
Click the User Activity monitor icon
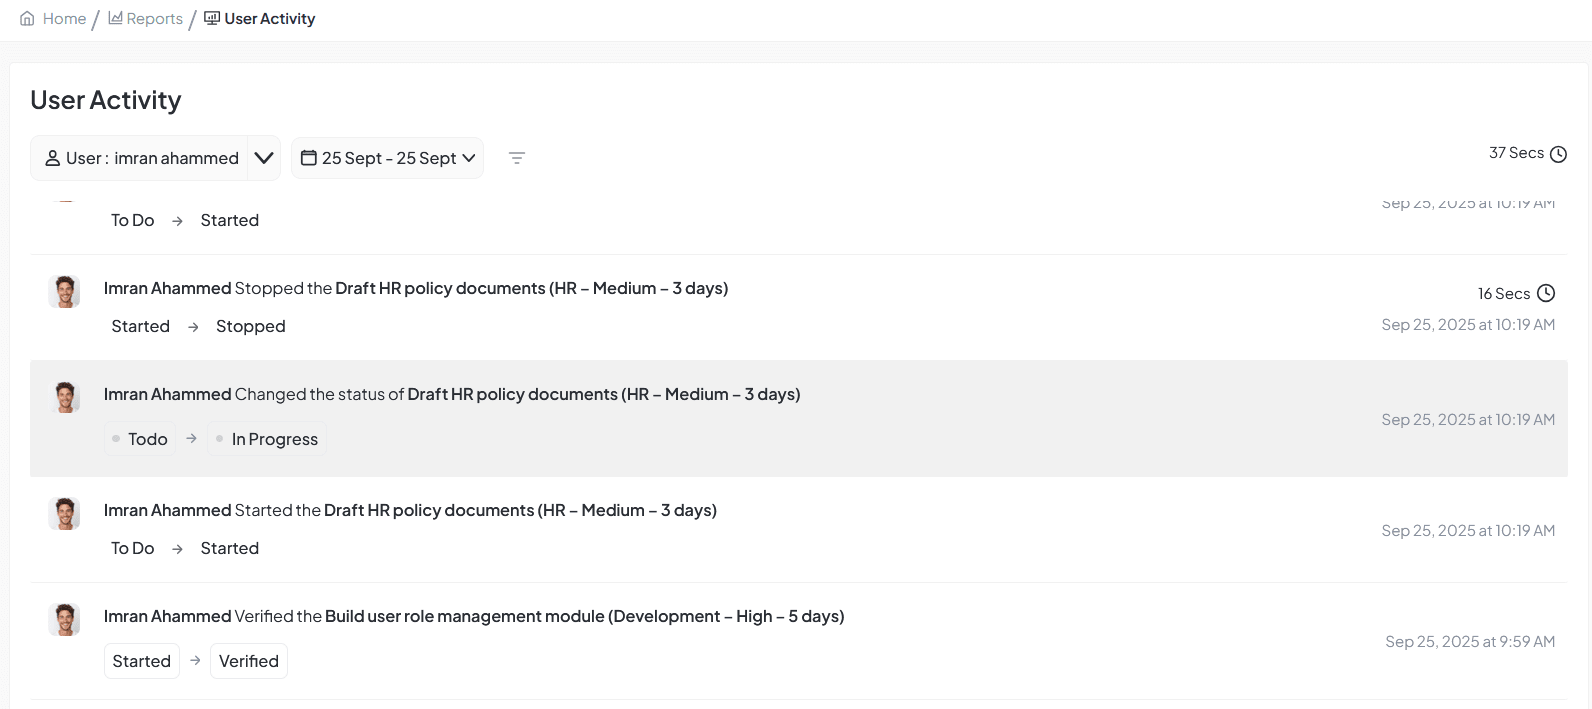point(212,18)
